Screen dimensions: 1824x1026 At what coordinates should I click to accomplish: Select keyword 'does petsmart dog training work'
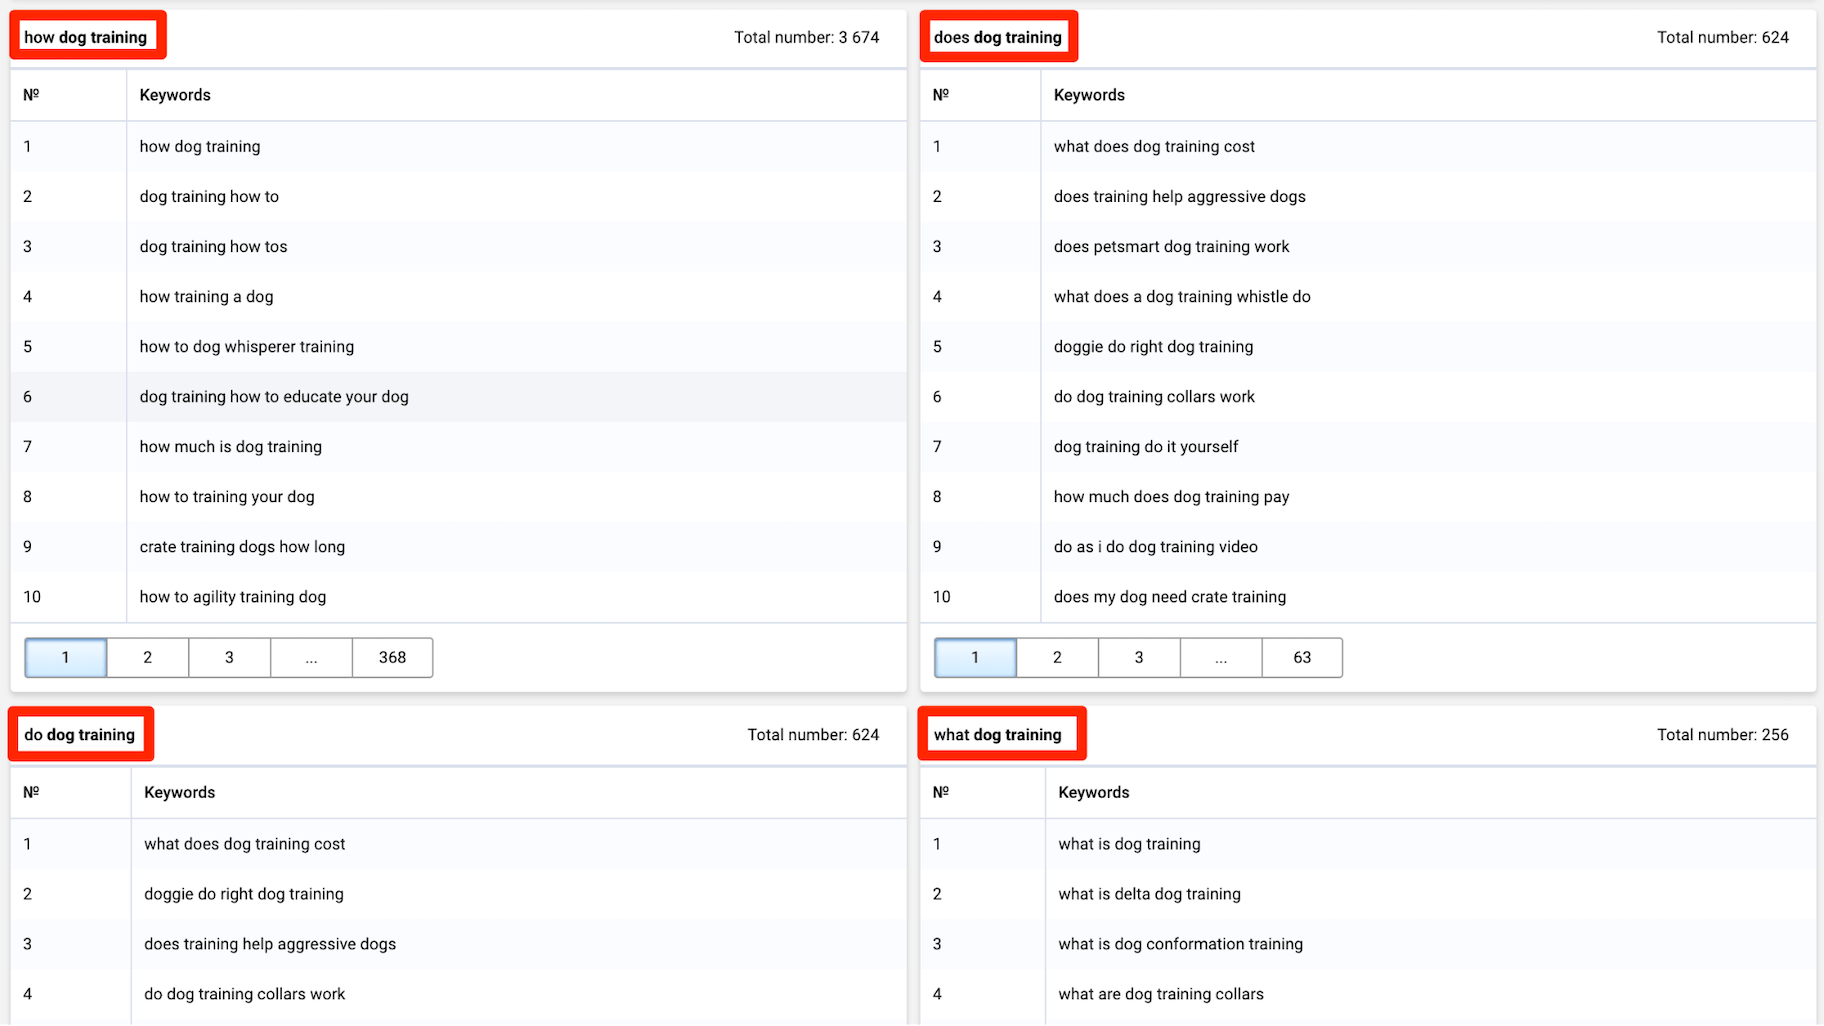1171,247
